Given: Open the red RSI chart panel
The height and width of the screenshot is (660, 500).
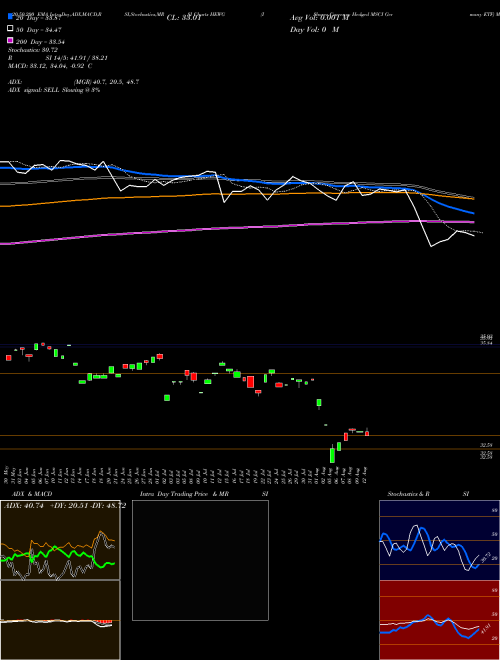Looking at the screenshot, I should [x=439, y=620].
